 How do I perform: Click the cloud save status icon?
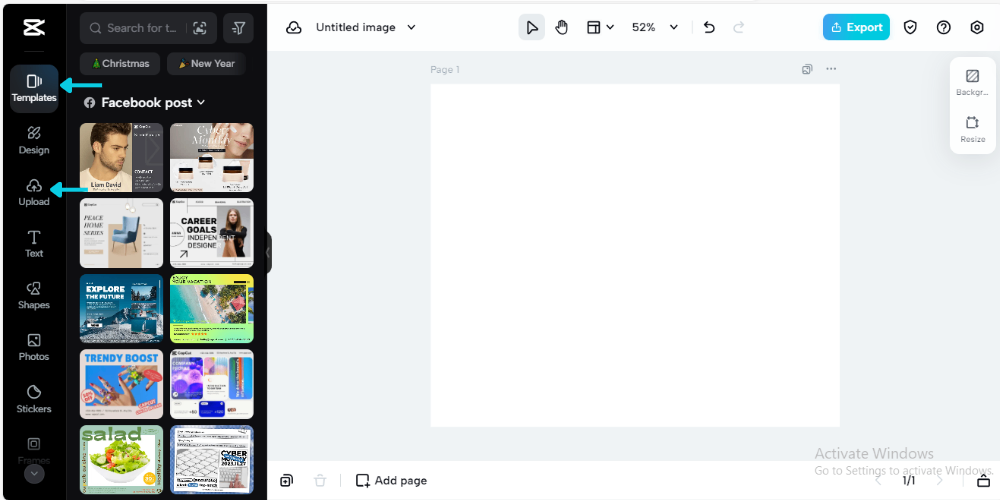click(x=293, y=27)
